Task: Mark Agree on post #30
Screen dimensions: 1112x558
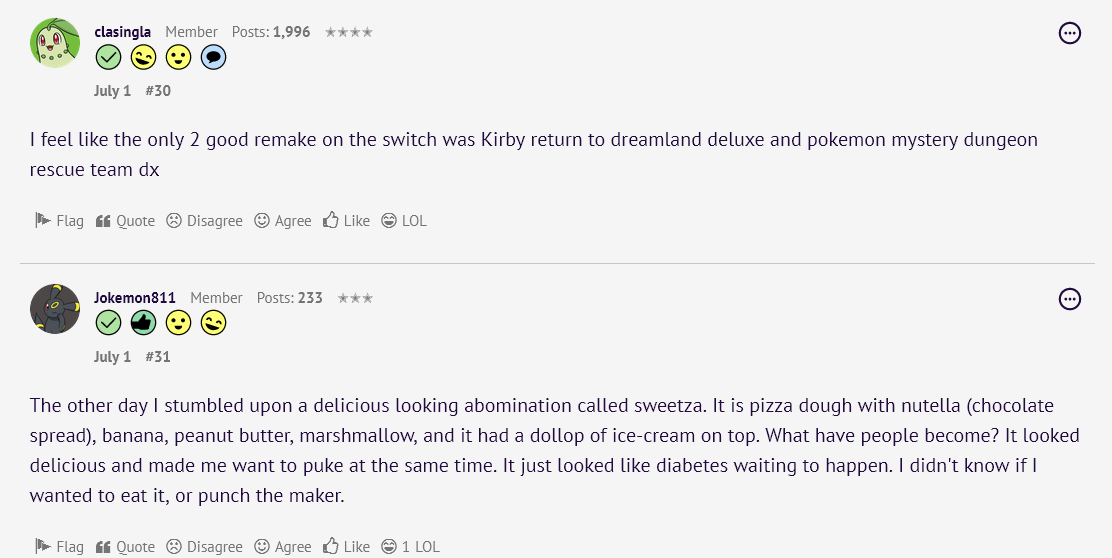Action: pos(283,221)
